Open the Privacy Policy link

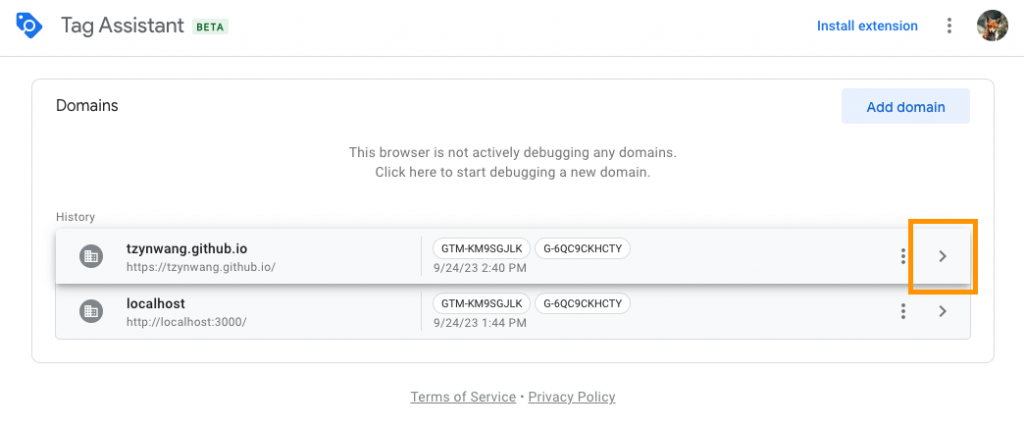click(572, 397)
